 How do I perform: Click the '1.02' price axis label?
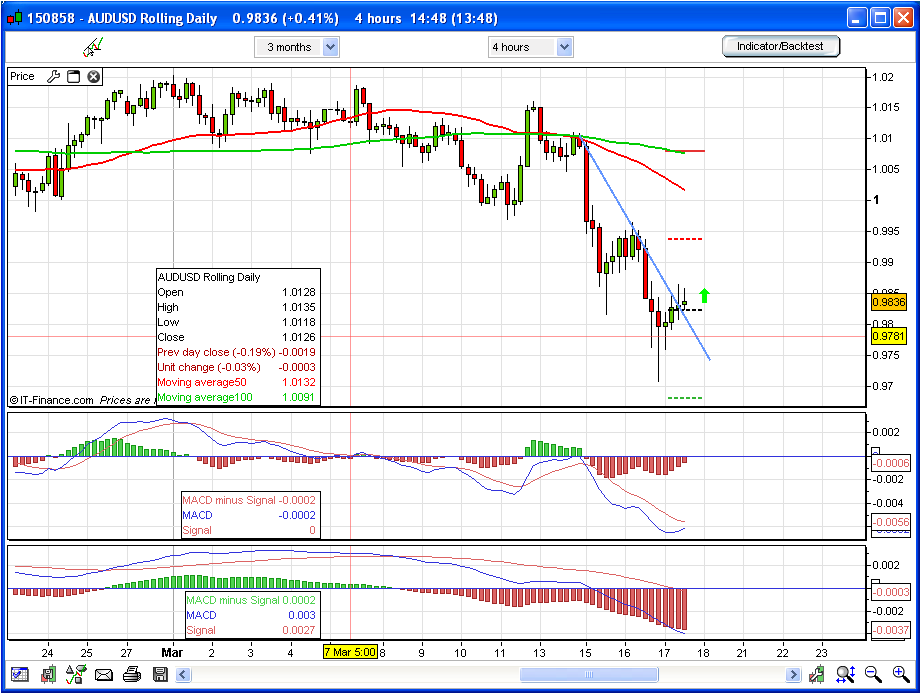(883, 77)
